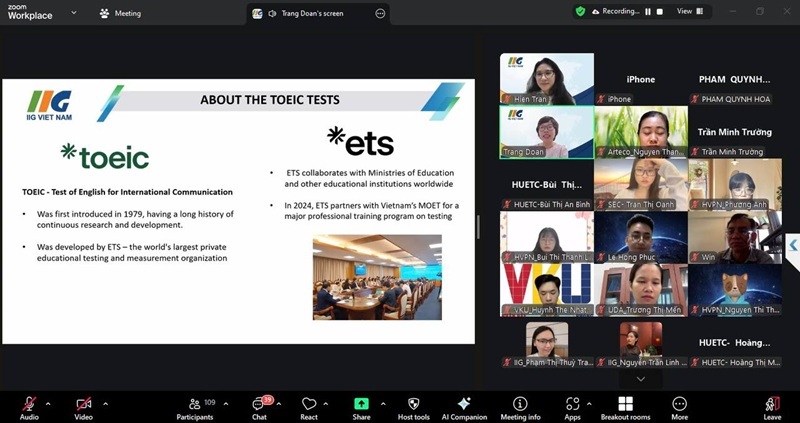
Task: Stop the recording
Action: pyautogui.click(x=660, y=11)
